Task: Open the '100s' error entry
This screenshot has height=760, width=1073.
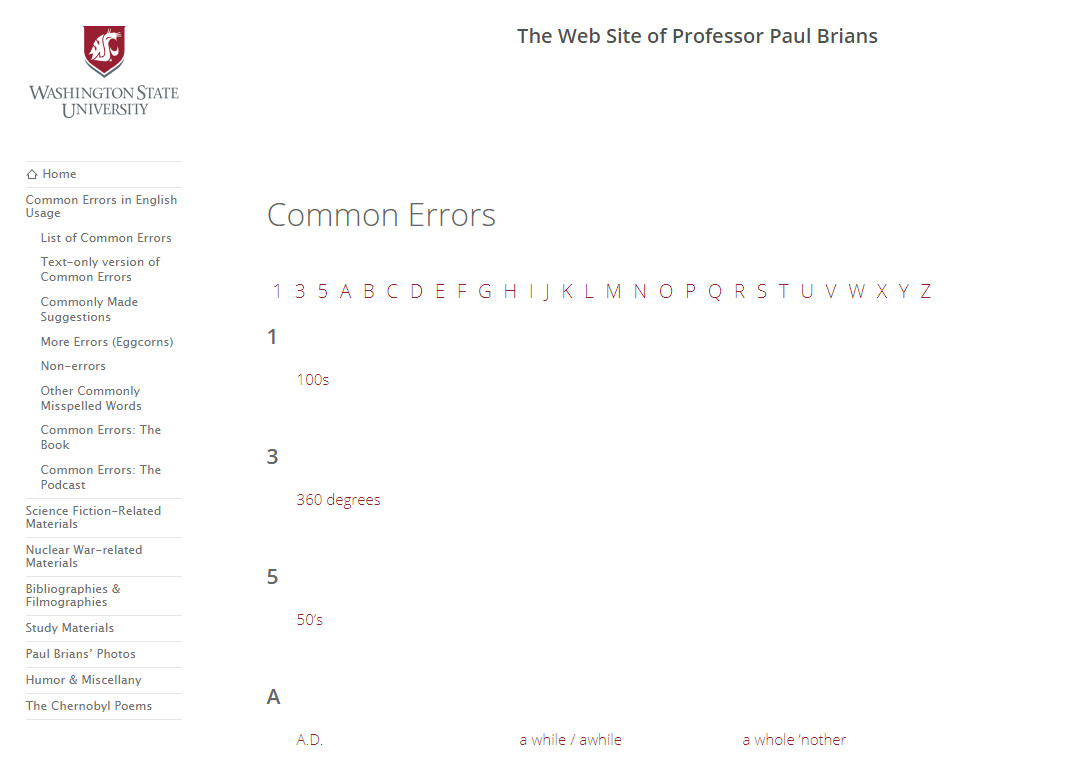Action: point(313,380)
